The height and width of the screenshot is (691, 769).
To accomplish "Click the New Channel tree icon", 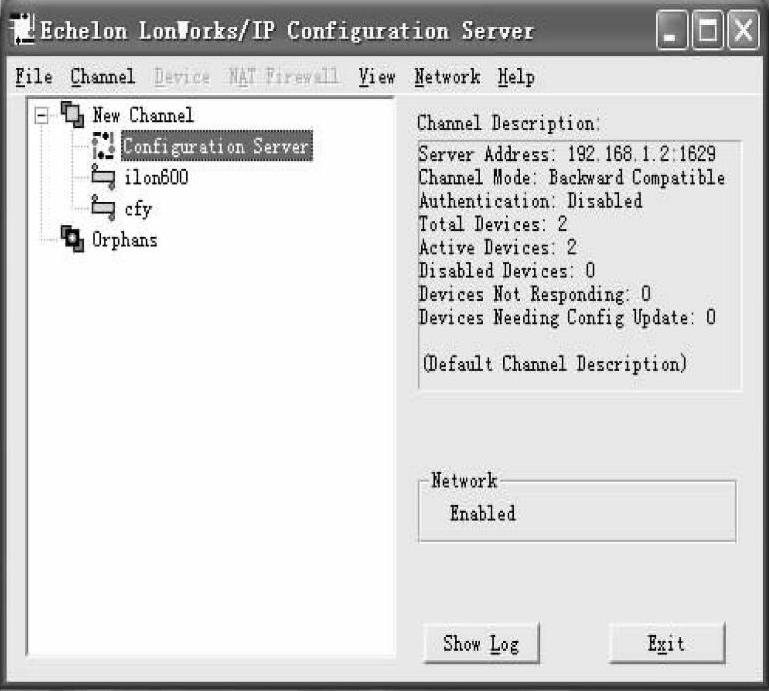I will 72,115.
